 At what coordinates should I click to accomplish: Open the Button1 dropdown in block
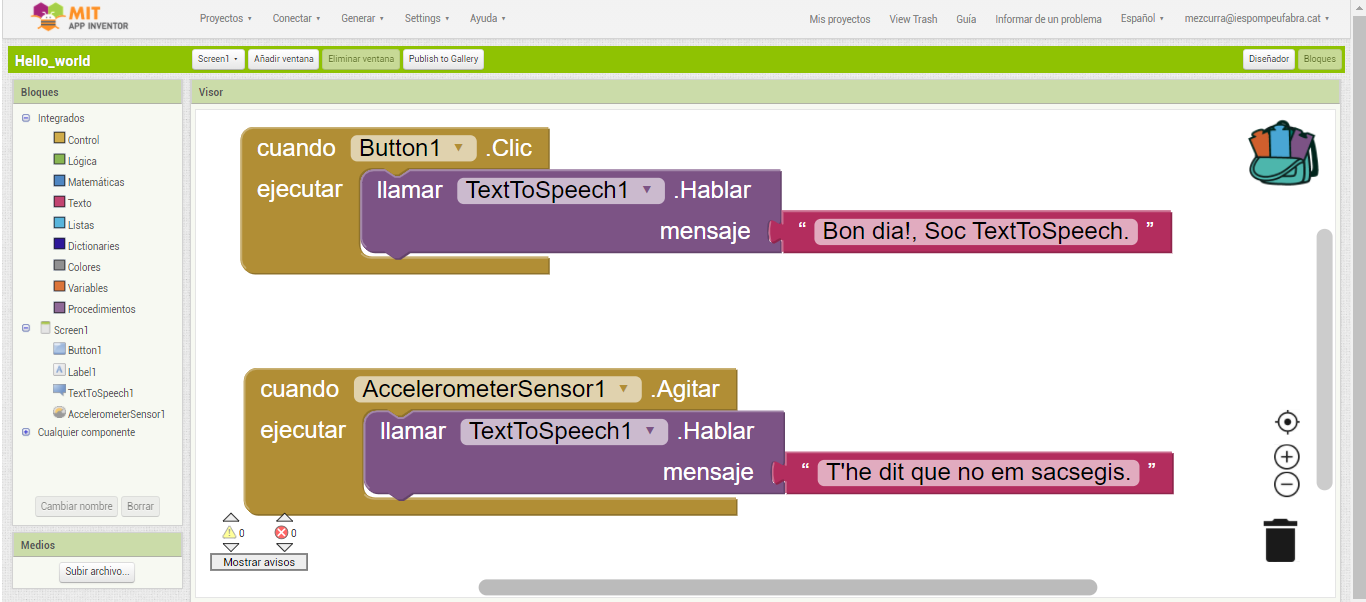tap(458, 148)
